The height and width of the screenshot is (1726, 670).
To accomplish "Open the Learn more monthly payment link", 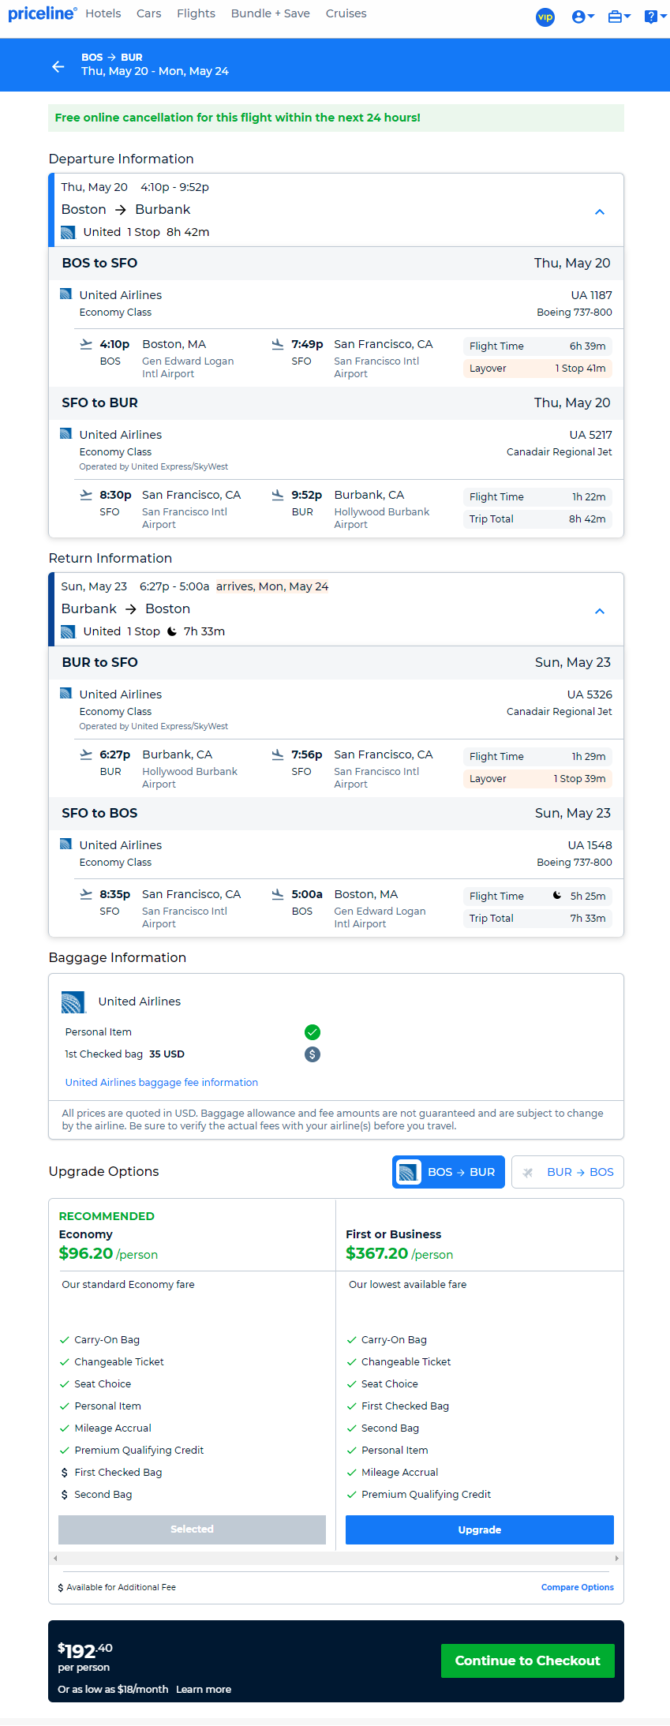I will pos(203,1689).
